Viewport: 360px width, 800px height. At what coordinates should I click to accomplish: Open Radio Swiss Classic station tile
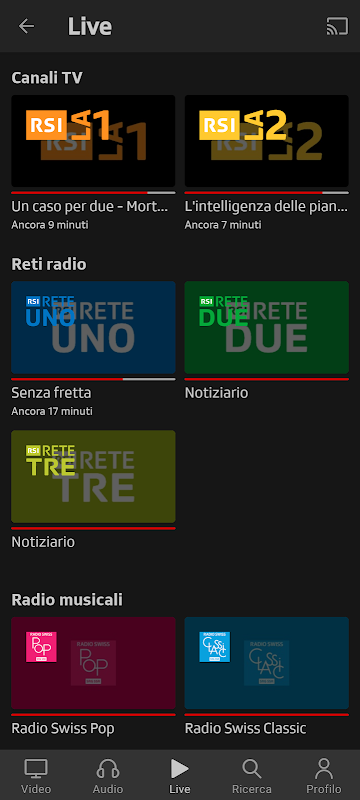(x=267, y=663)
